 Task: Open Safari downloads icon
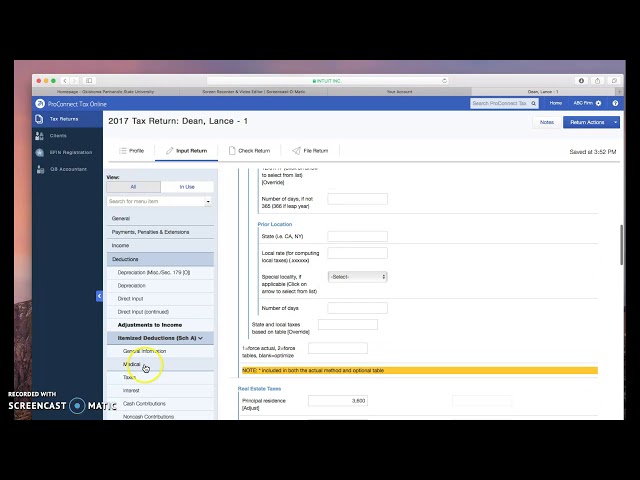coord(581,81)
